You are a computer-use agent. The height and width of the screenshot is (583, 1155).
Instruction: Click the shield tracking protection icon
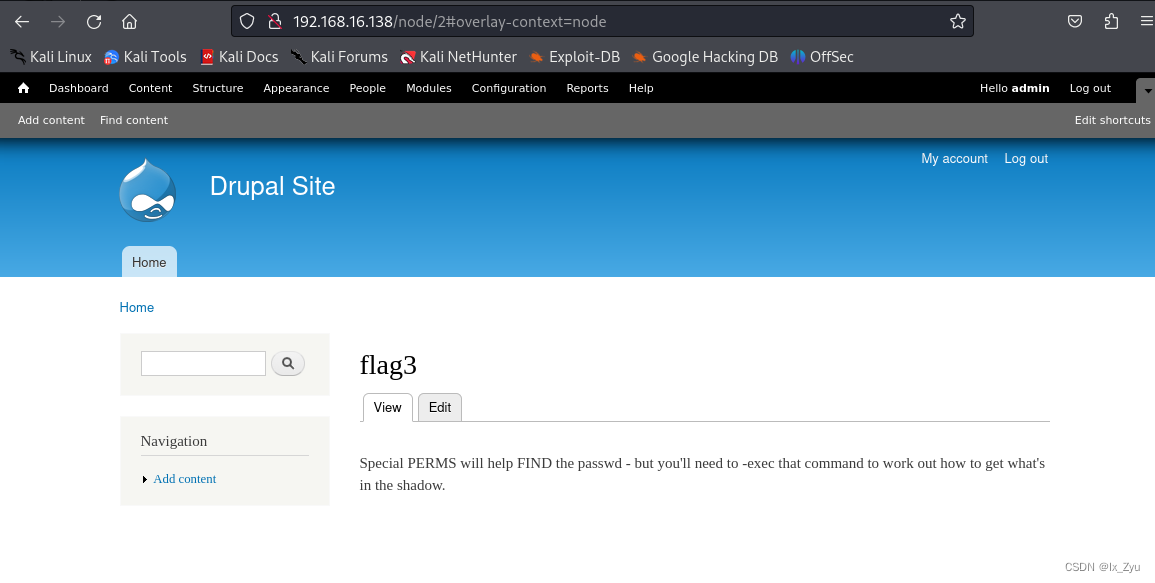tap(248, 21)
